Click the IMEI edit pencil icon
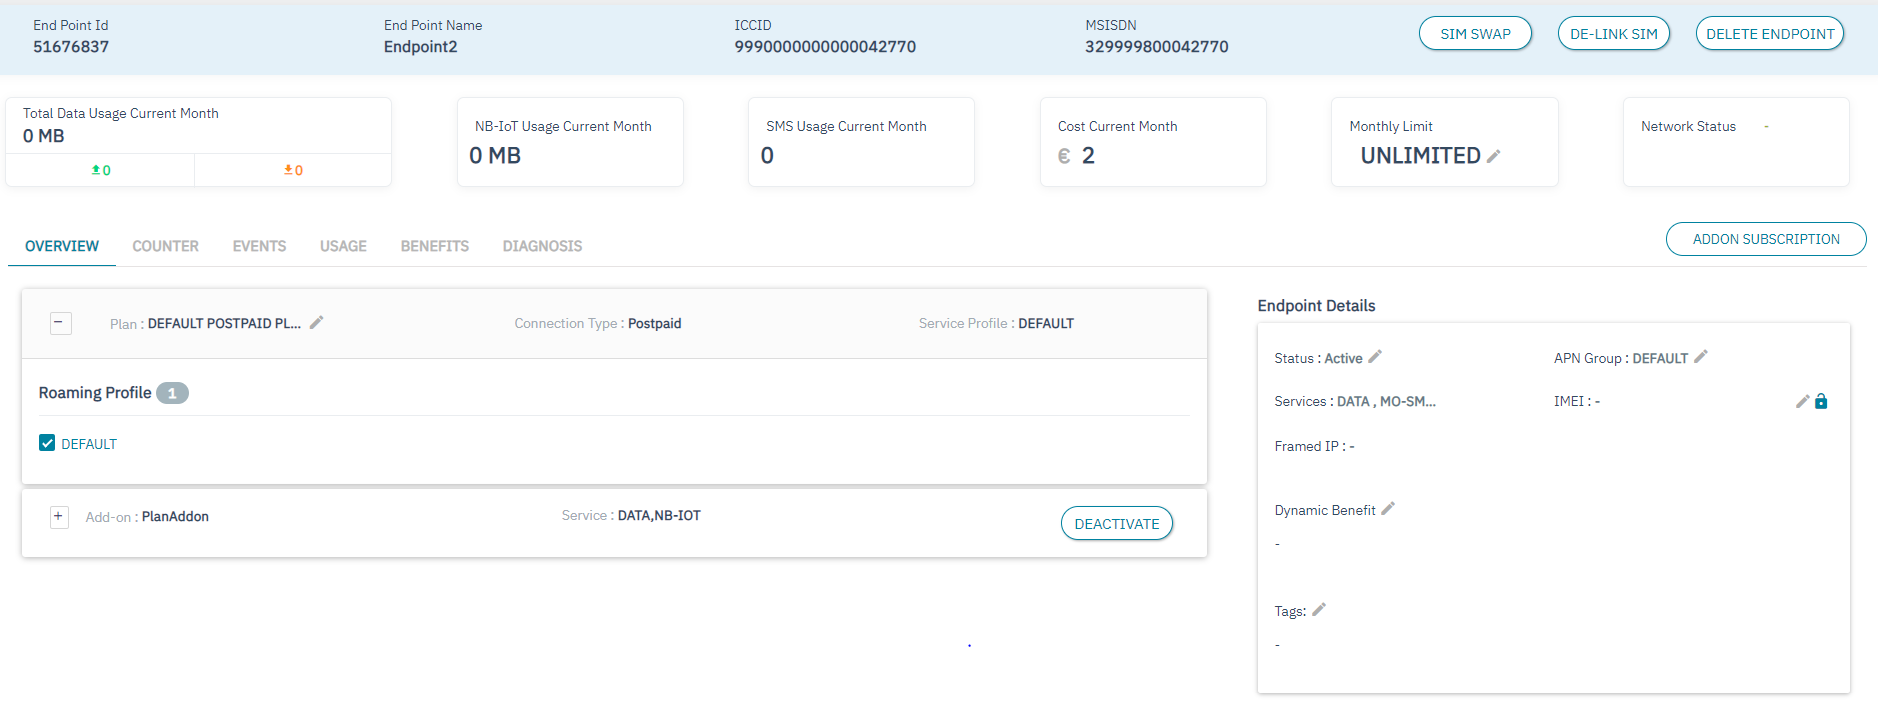 coord(1802,401)
